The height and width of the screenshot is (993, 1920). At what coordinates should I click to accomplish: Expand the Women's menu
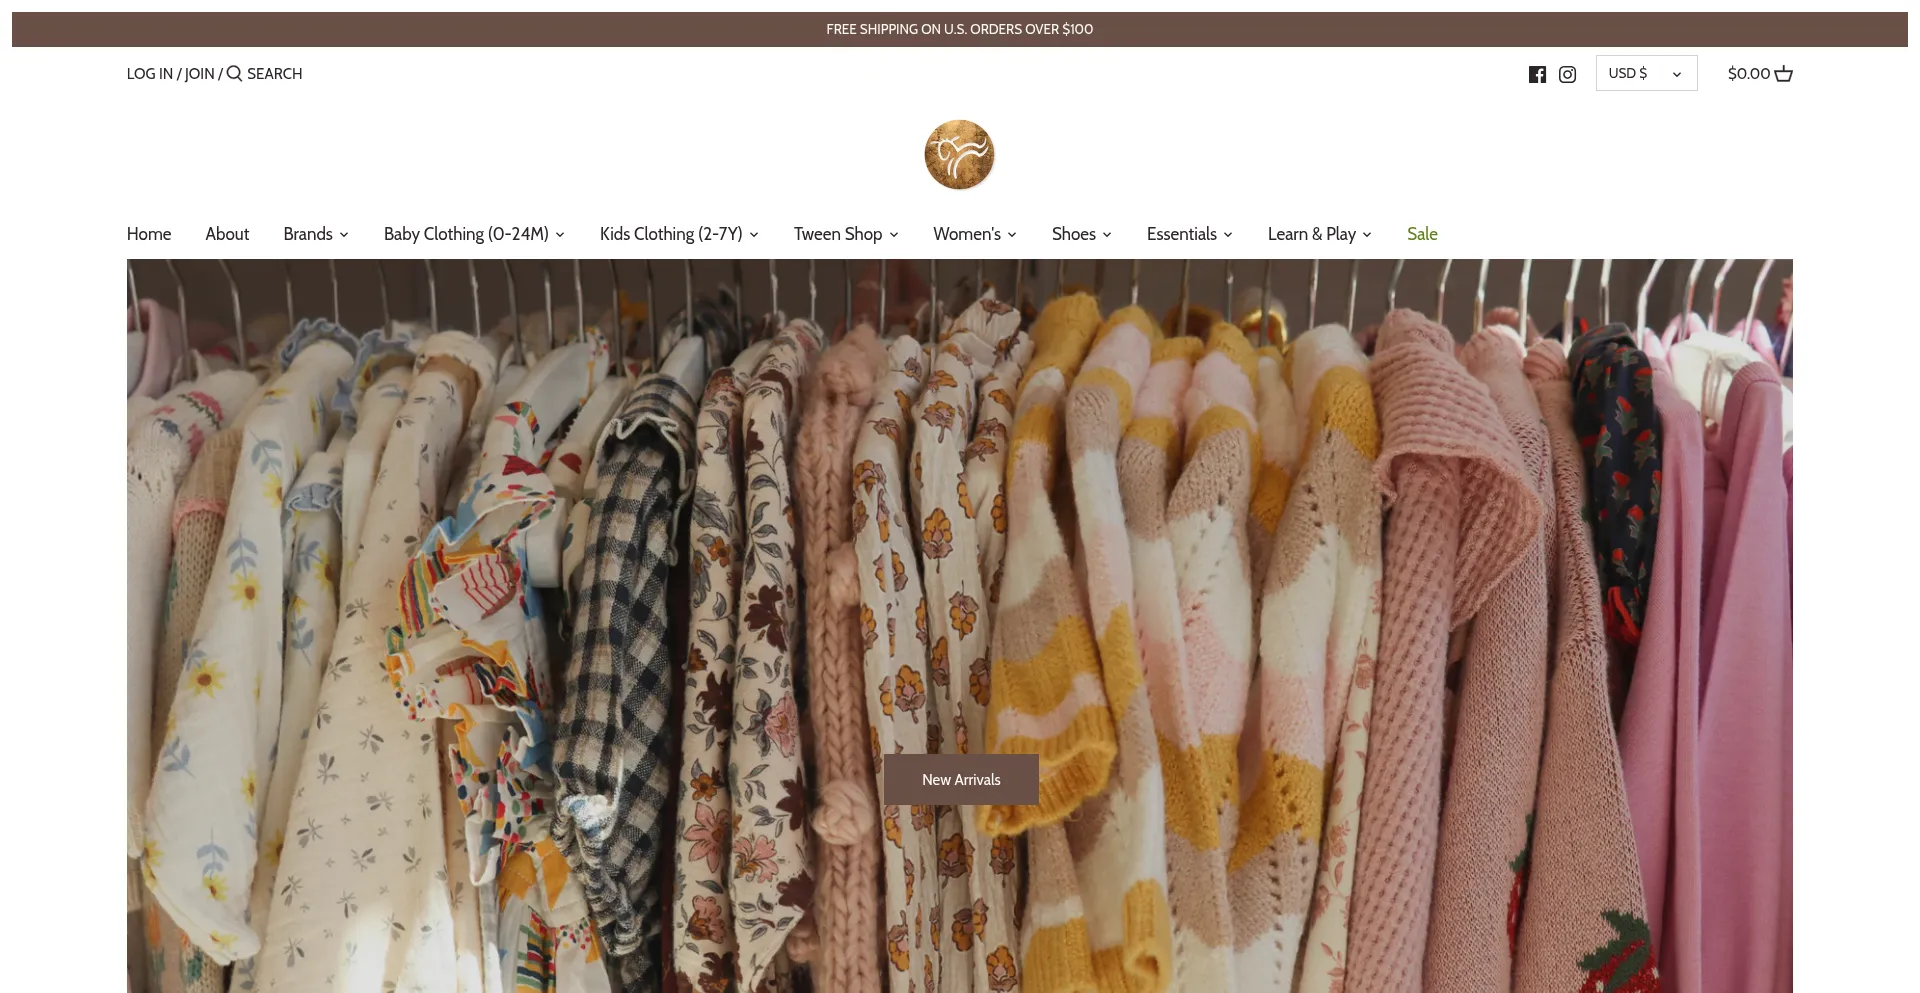[975, 234]
